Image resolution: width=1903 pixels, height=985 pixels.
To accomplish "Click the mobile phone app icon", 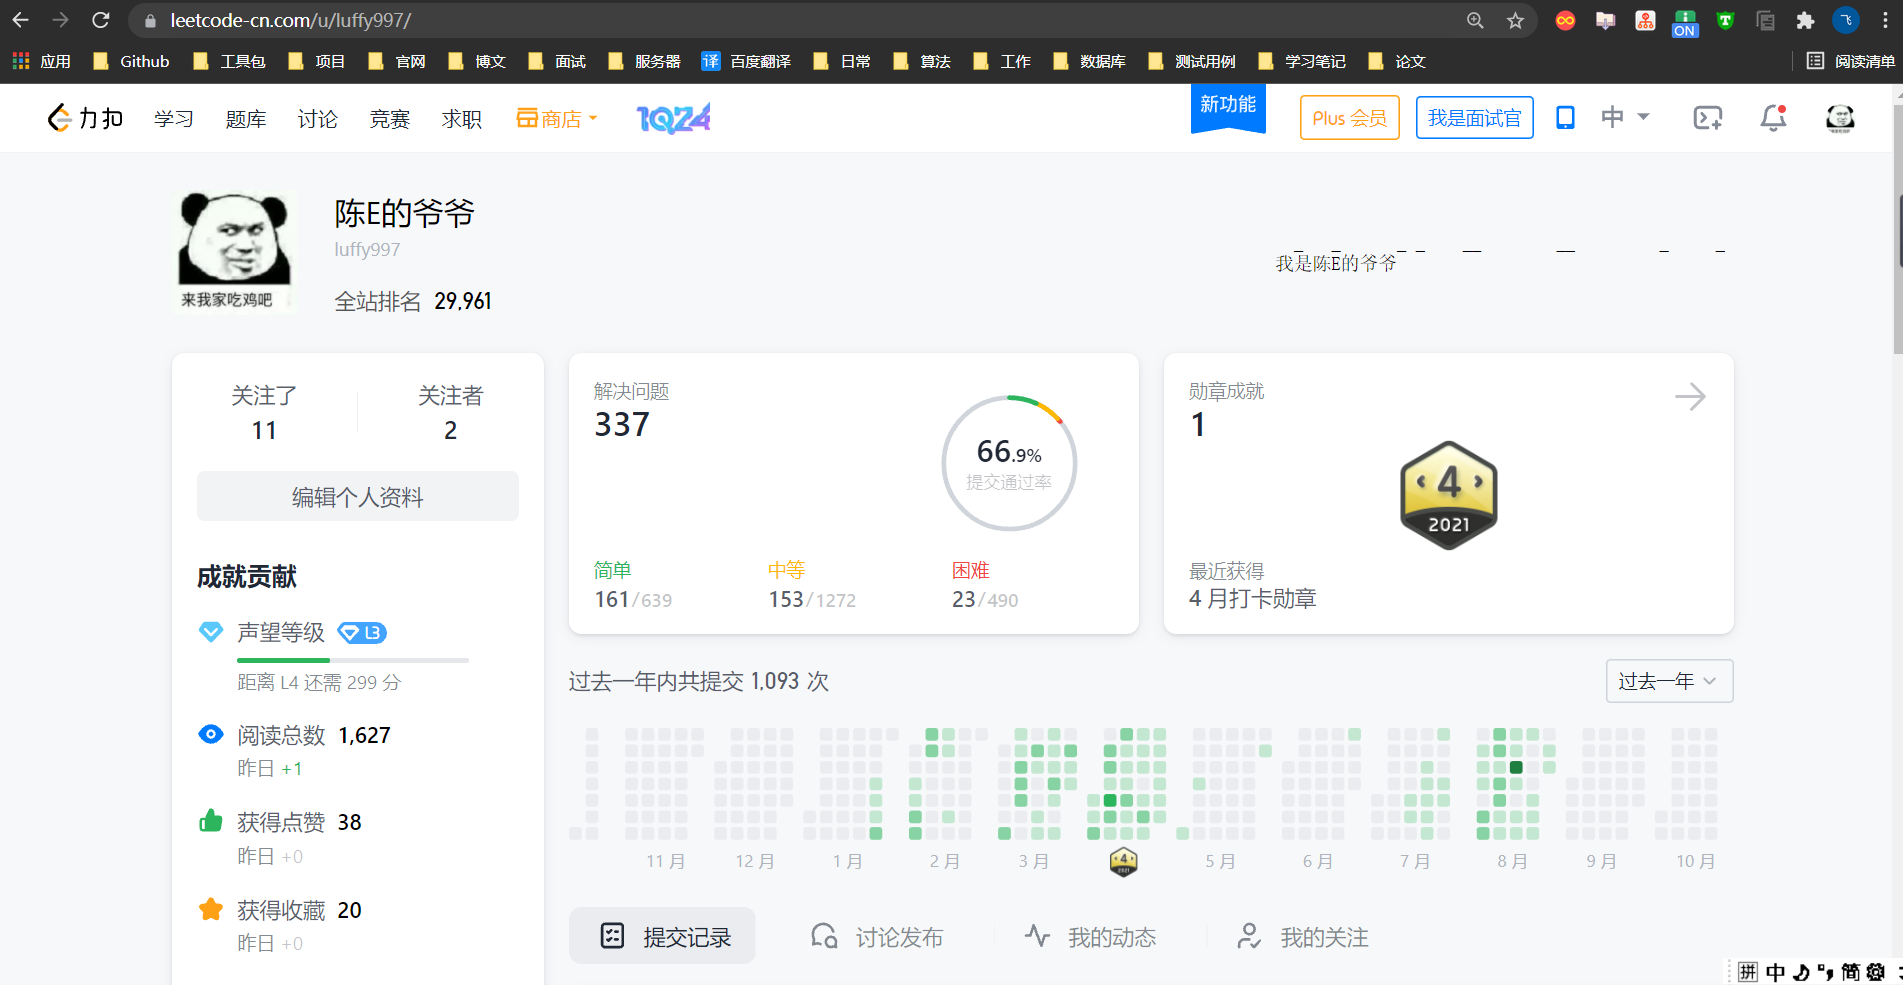I will tap(1565, 118).
